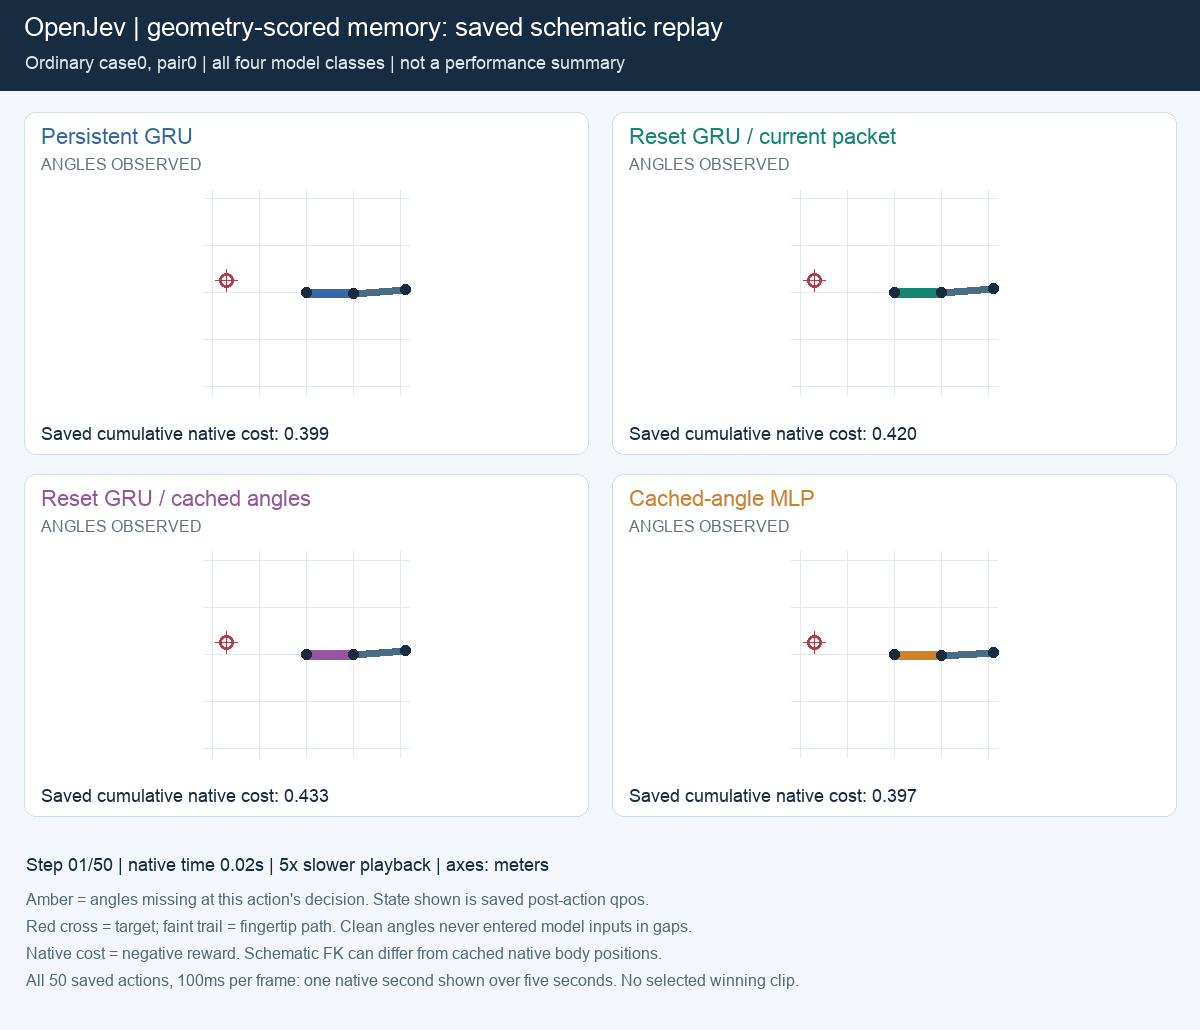The height and width of the screenshot is (1030, 1200).
Task: Click the blue arm segment in Persistent GRU
Action: [x=330, y=293]
